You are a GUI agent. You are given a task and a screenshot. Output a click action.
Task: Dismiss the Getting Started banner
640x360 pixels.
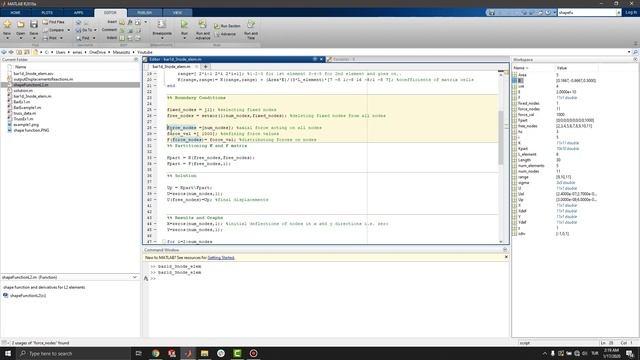click(x=506, y=257)
